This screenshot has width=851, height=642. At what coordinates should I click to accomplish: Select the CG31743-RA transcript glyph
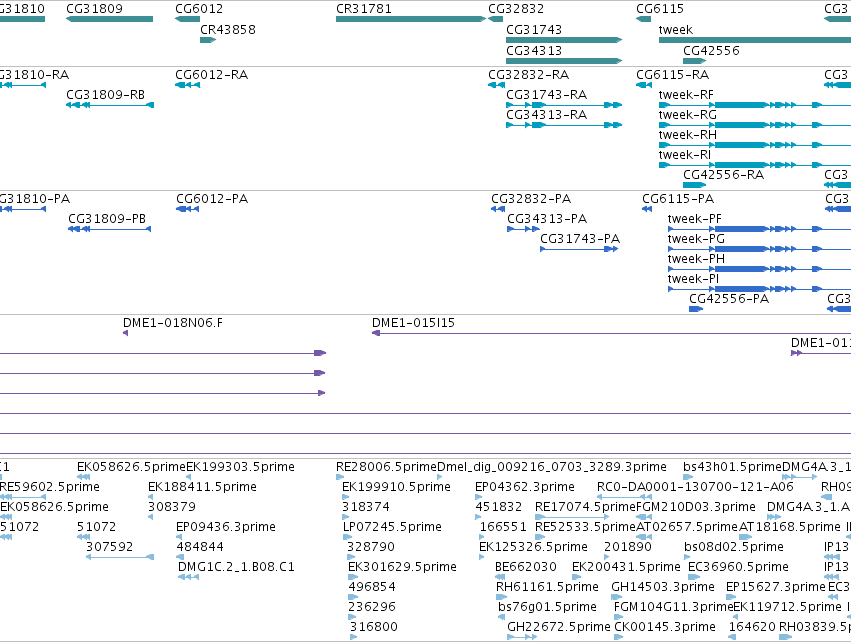coord(564,105)
